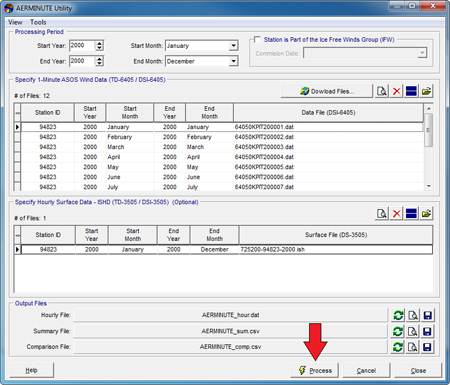Refresh Hourly File output name
The width and height of the screenshot is (450, 385).
(x=398, y=315)
